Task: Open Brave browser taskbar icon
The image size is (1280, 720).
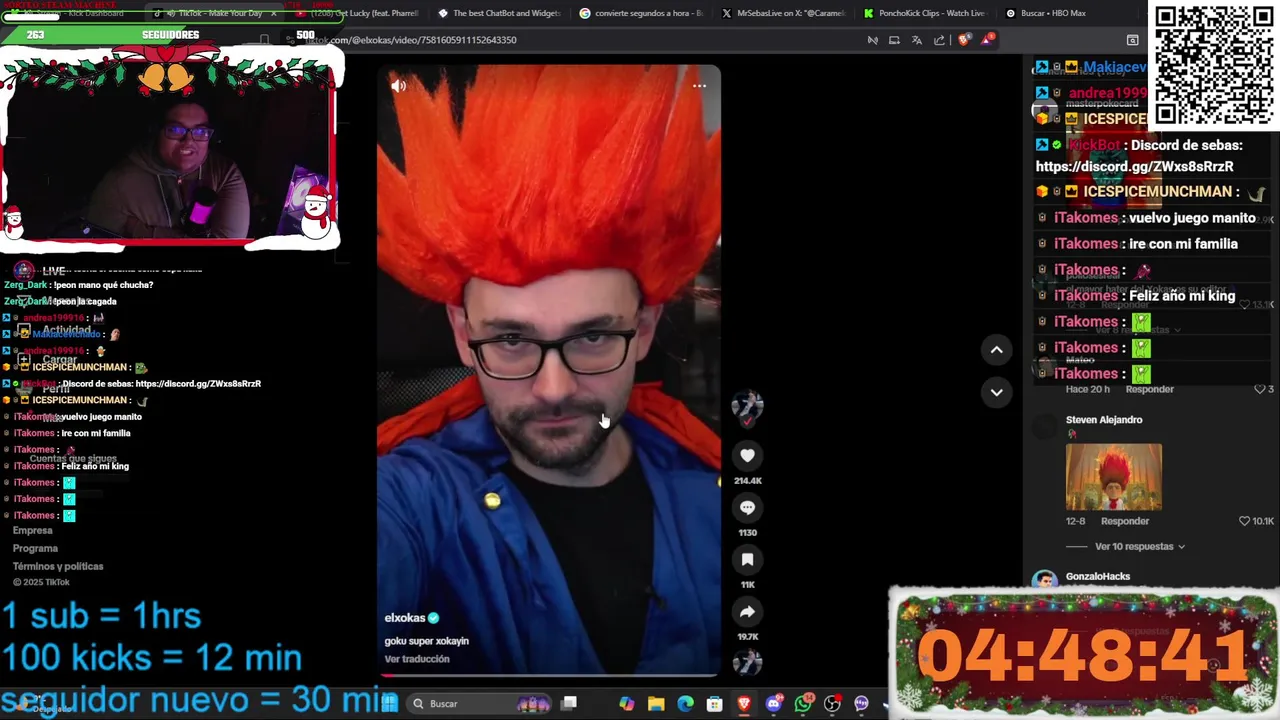Action: [x=744, y=704]
